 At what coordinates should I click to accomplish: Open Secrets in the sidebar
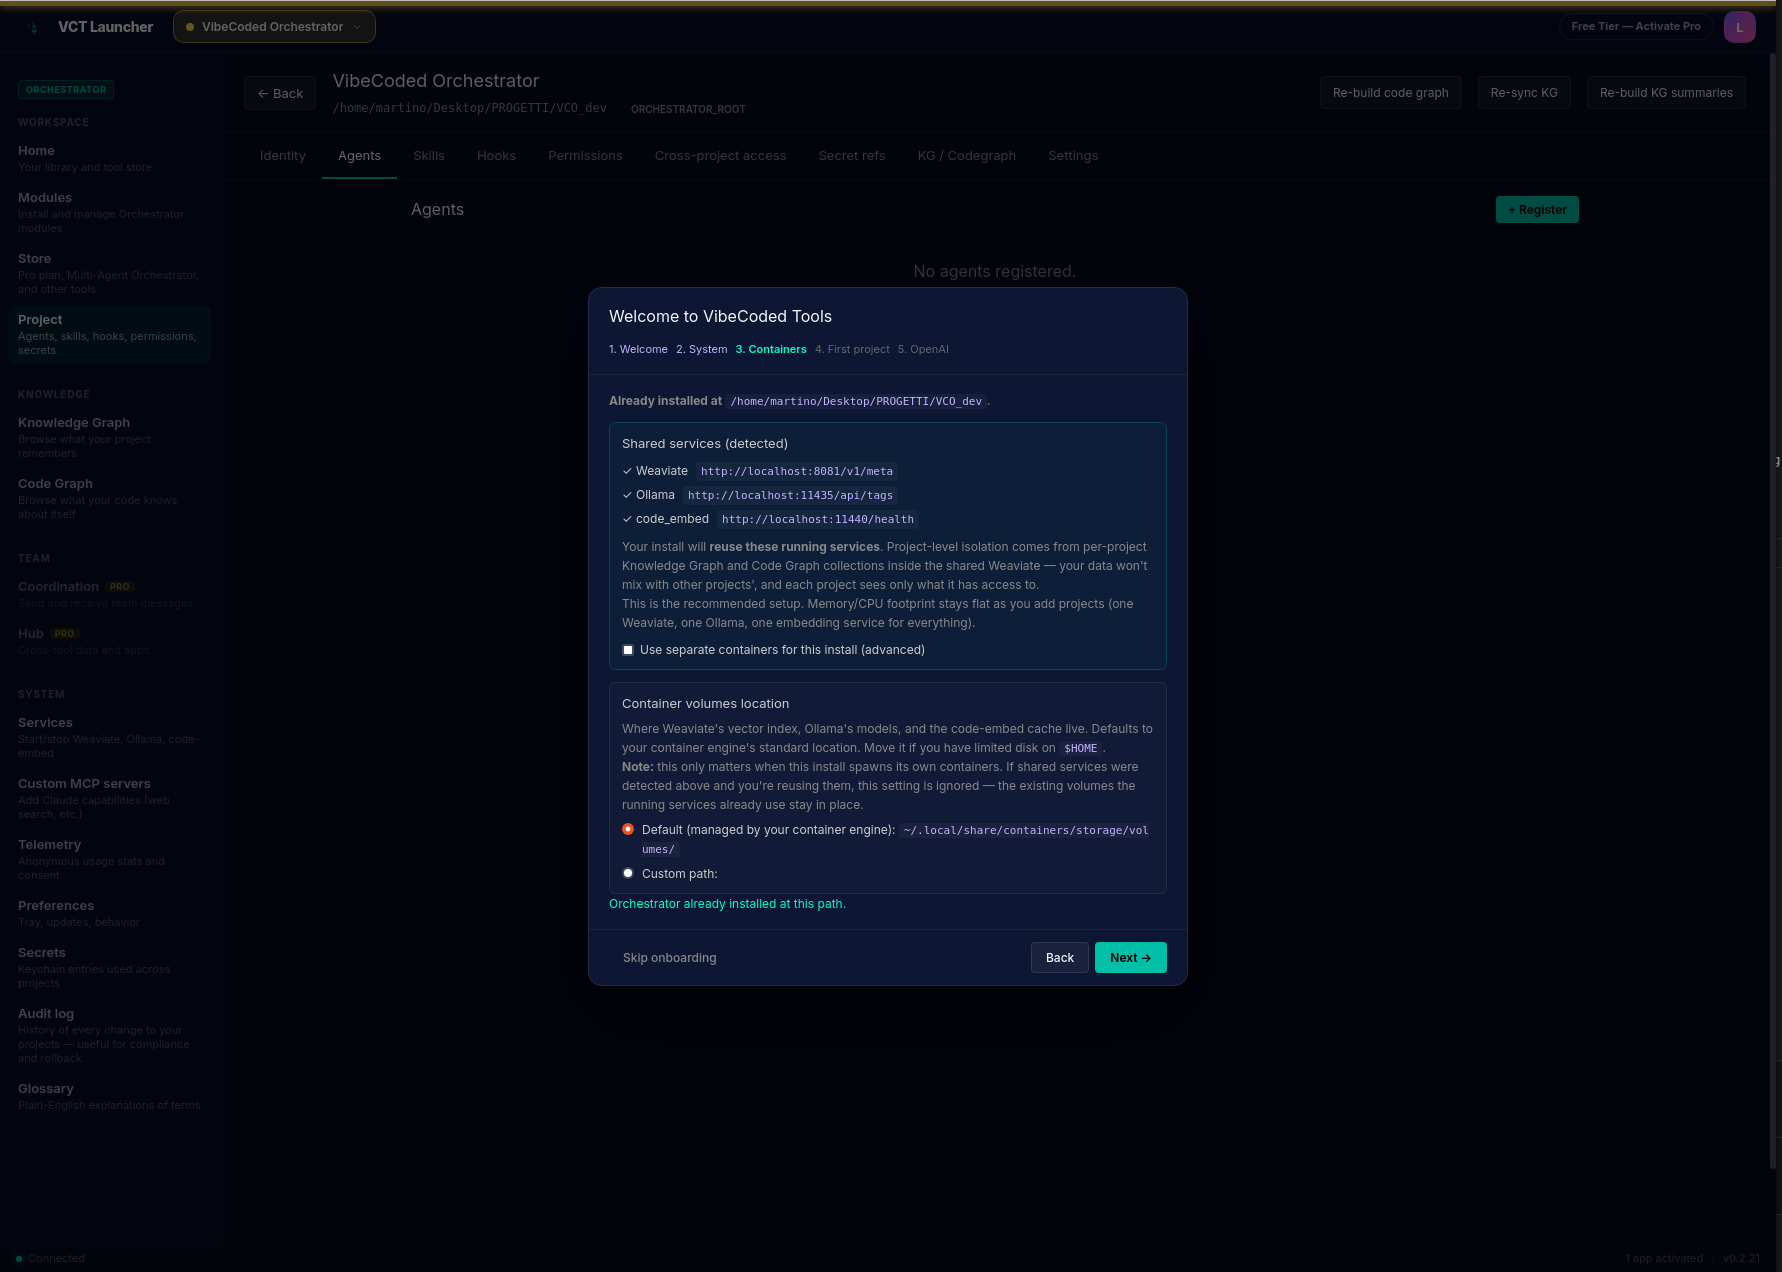[x=109, y=967]
